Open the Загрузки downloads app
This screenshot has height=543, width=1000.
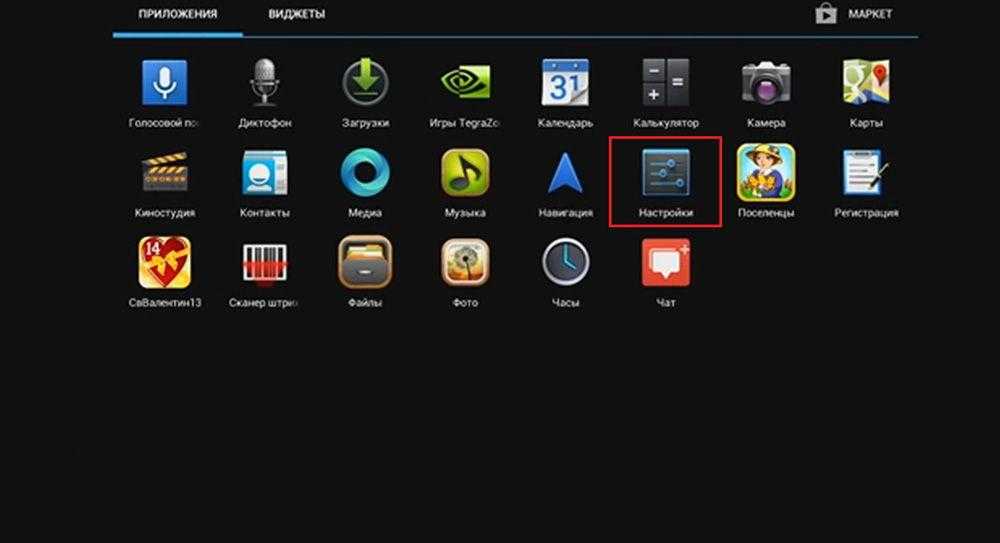point(365,82)
